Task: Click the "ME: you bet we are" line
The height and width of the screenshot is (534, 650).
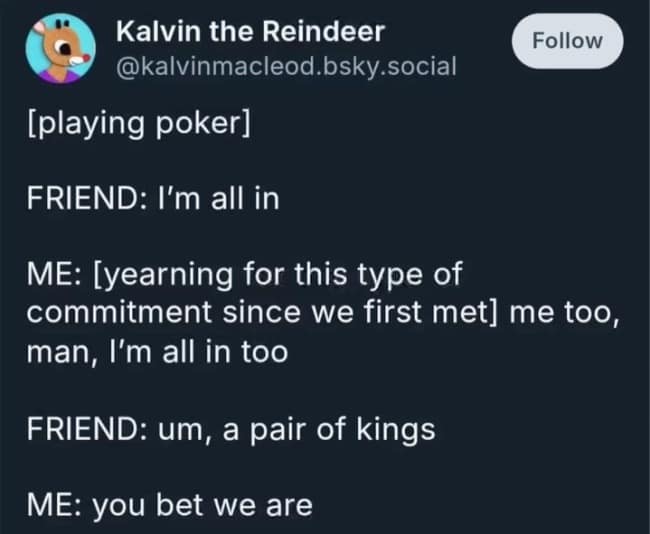Action: tap(166, 504)
